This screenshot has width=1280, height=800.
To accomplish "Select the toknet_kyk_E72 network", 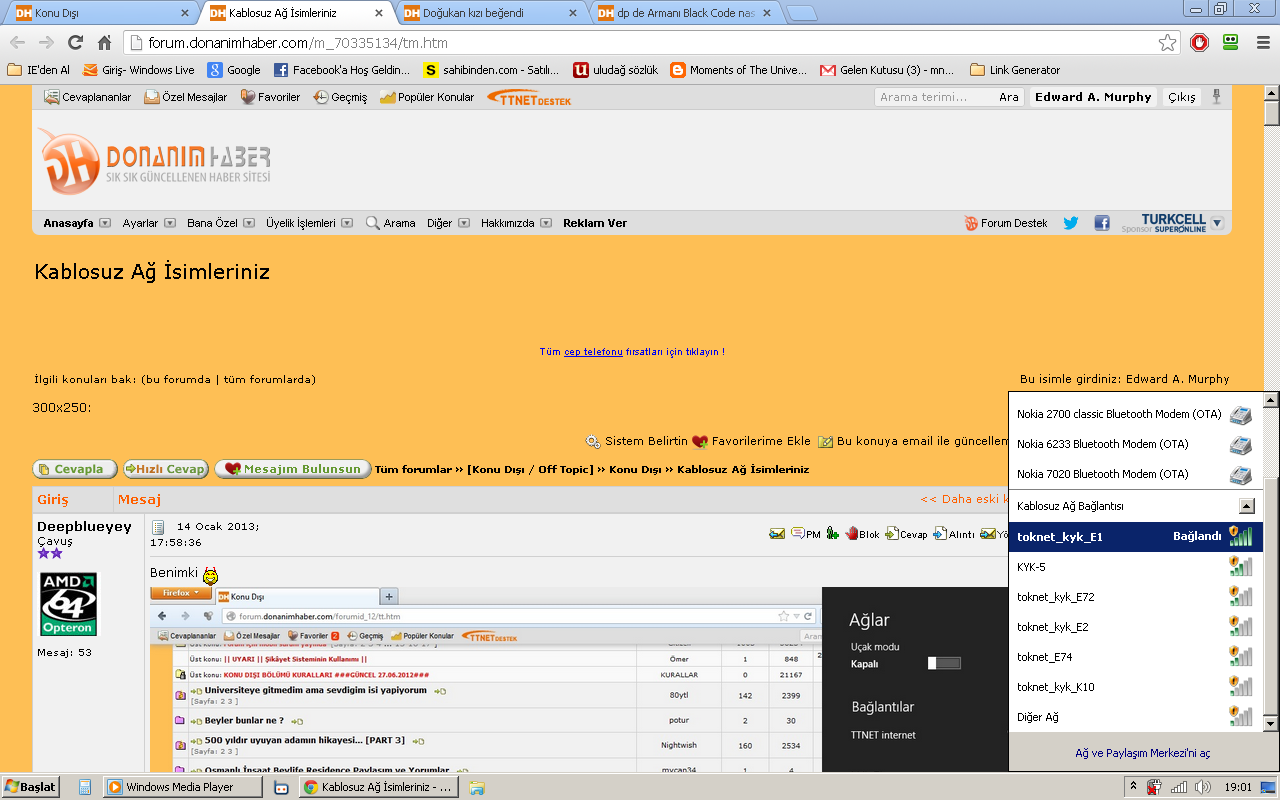I will 1134,597.
